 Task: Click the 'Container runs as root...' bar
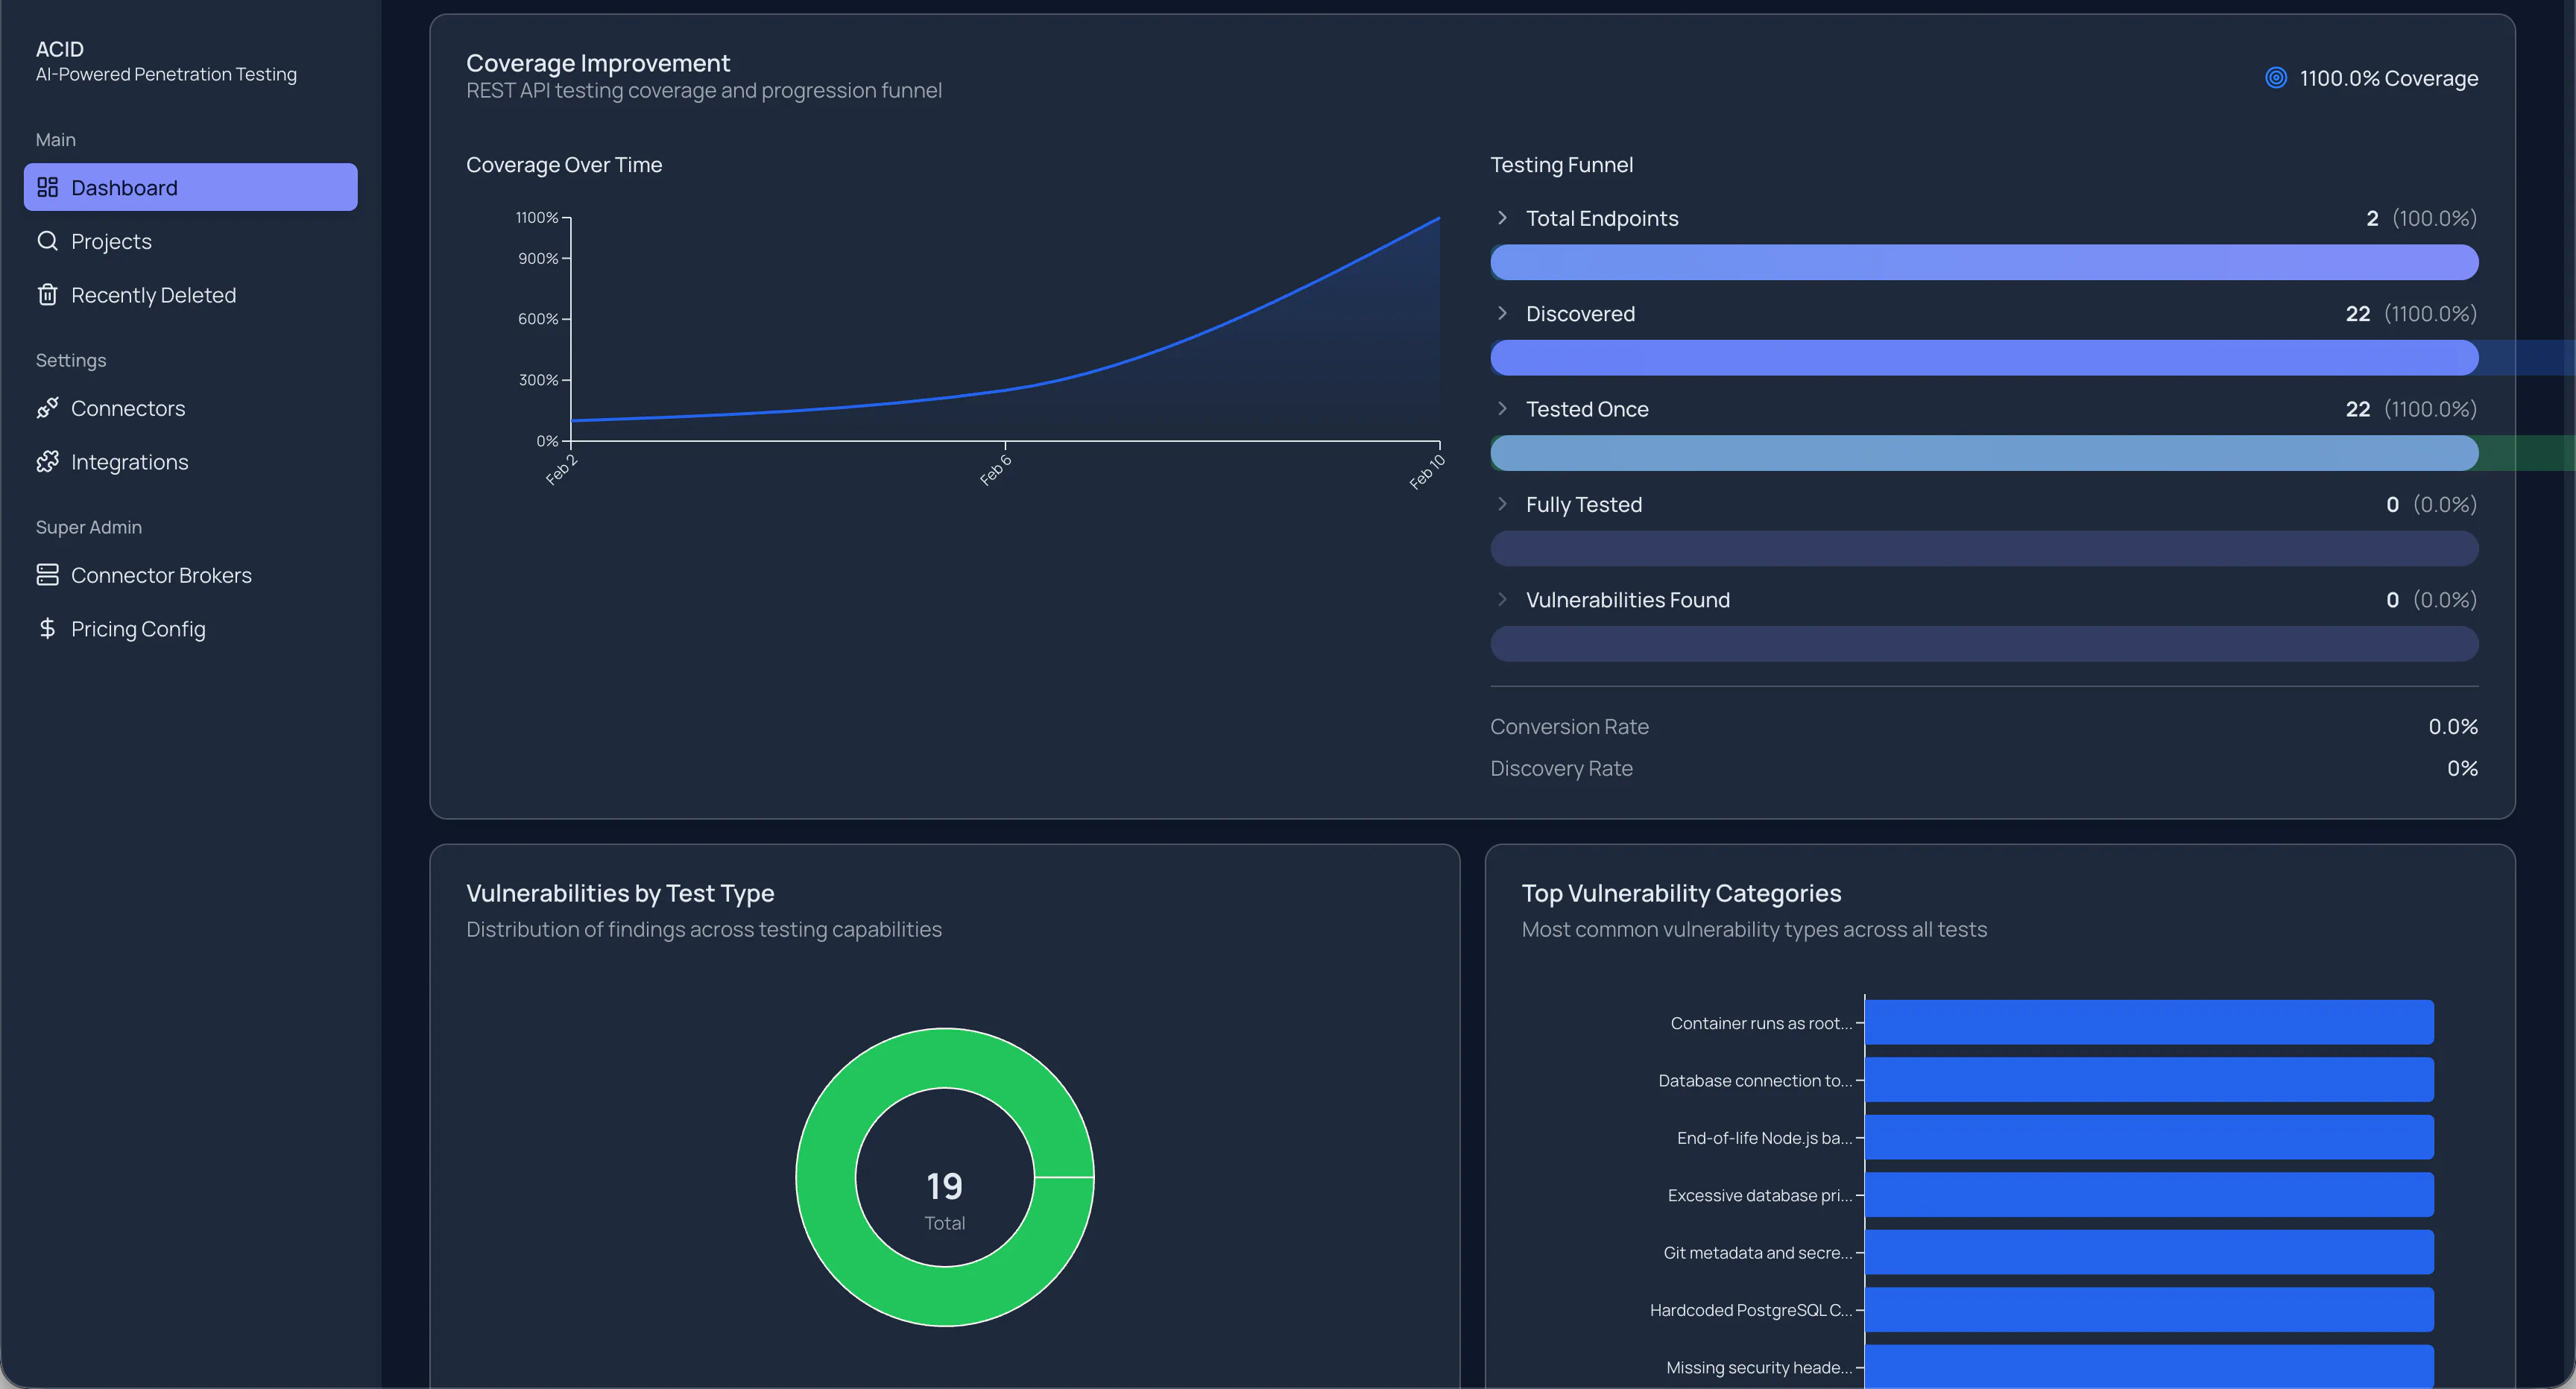tap(2149, 1022)
